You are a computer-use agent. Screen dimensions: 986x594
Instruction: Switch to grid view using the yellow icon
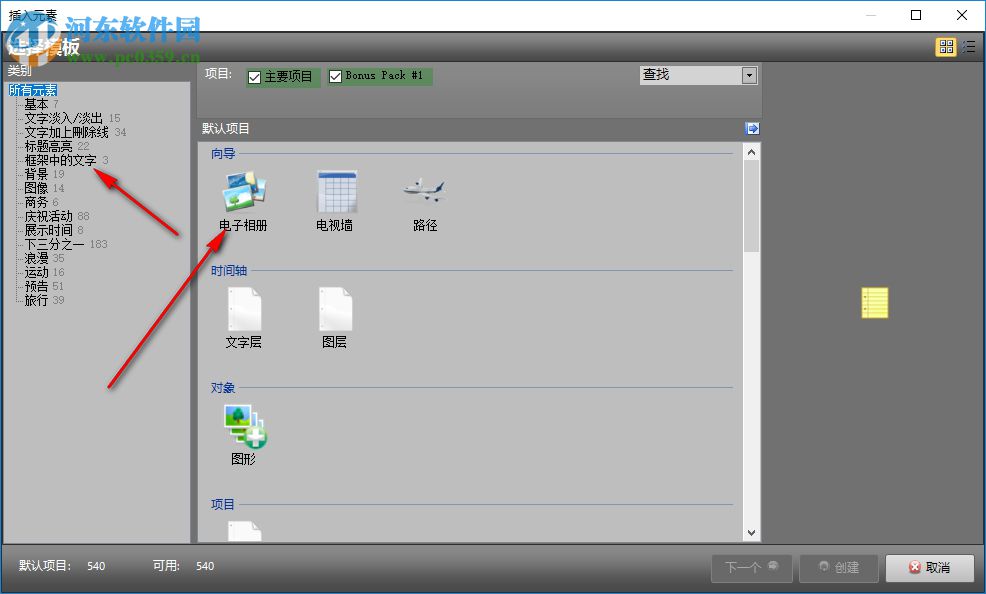944,46
